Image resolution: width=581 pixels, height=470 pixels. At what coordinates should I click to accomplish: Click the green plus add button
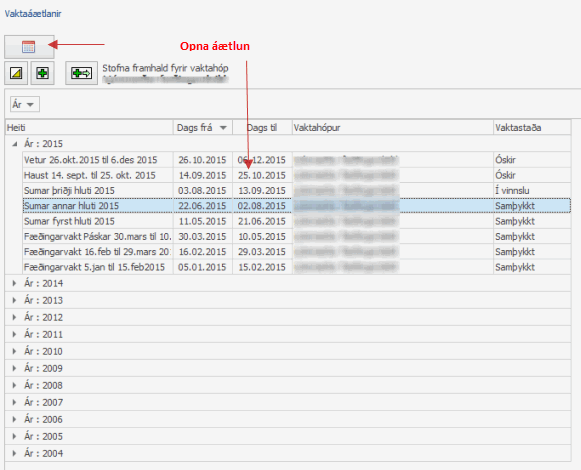click(42, 73)
